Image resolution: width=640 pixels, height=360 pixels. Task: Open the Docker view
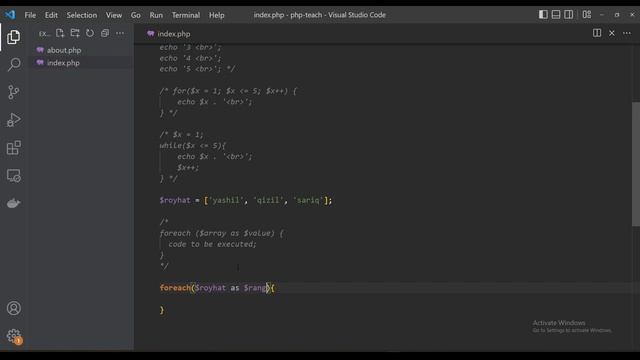(x=13, y=203)
